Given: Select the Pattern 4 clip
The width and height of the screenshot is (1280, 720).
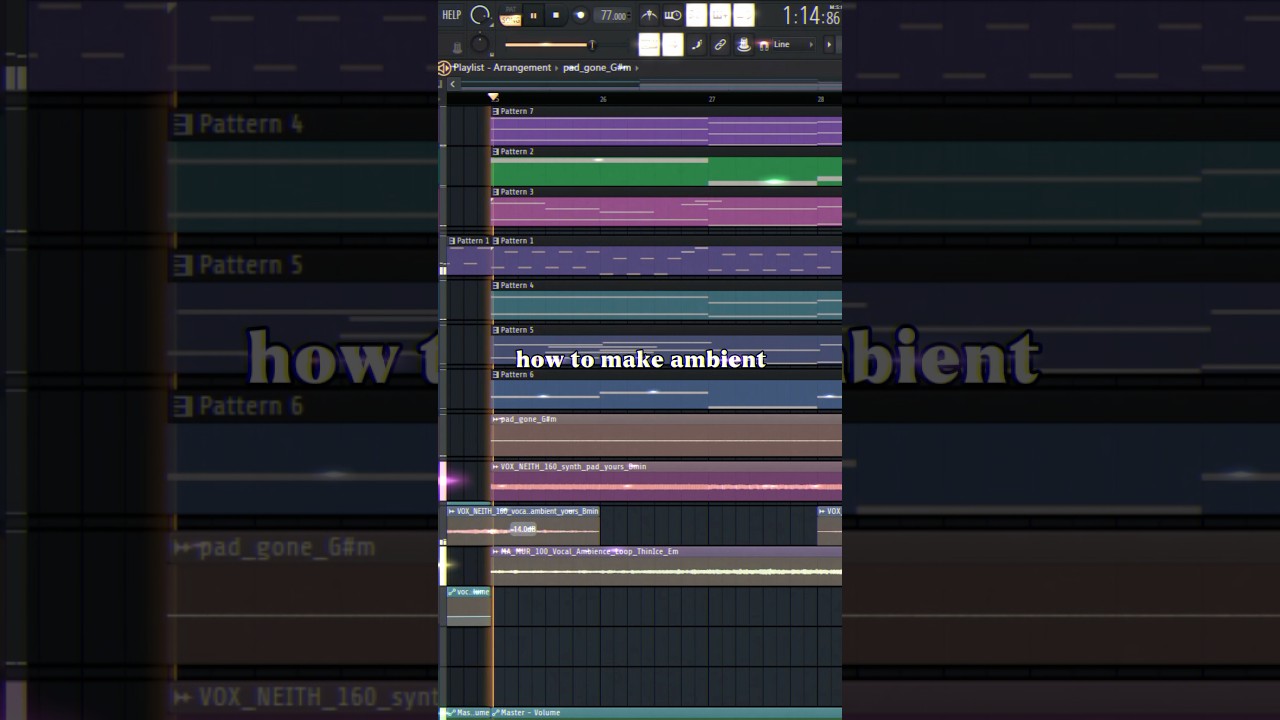Looking at the screenshot, I should click(666, 300).
